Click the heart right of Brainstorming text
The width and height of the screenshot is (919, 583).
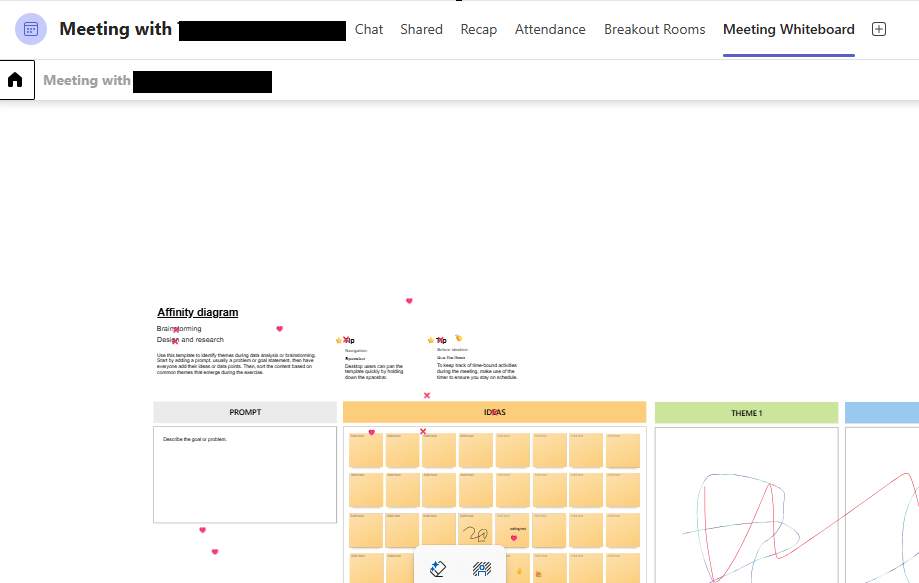280,329
